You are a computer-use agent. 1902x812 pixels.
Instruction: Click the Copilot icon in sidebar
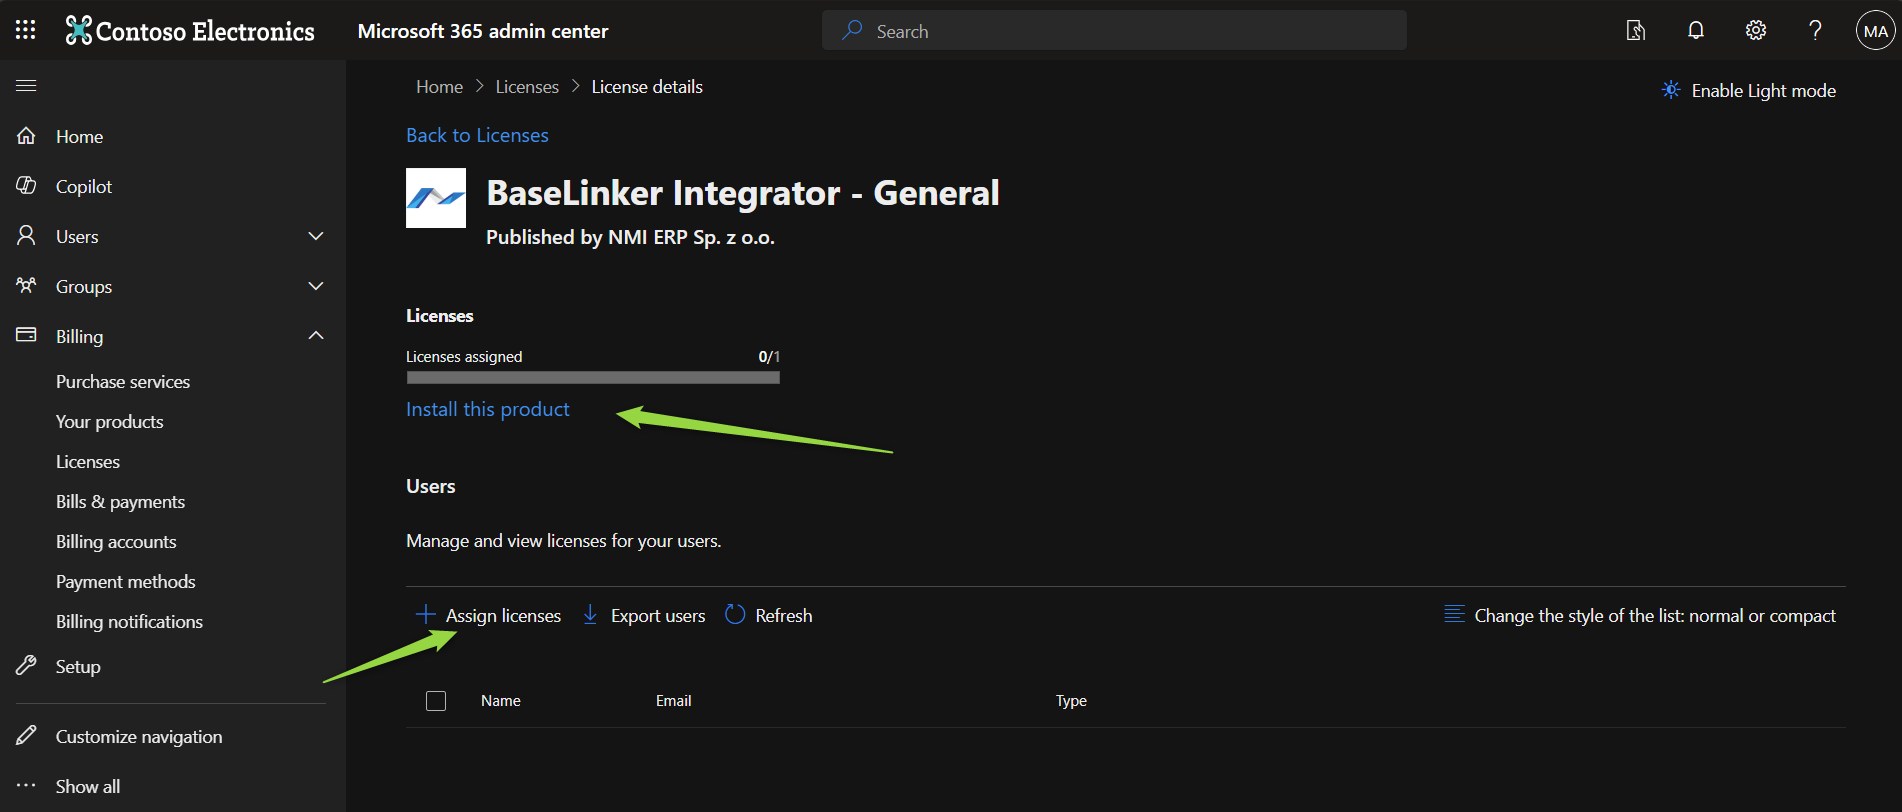coord(27,186)
